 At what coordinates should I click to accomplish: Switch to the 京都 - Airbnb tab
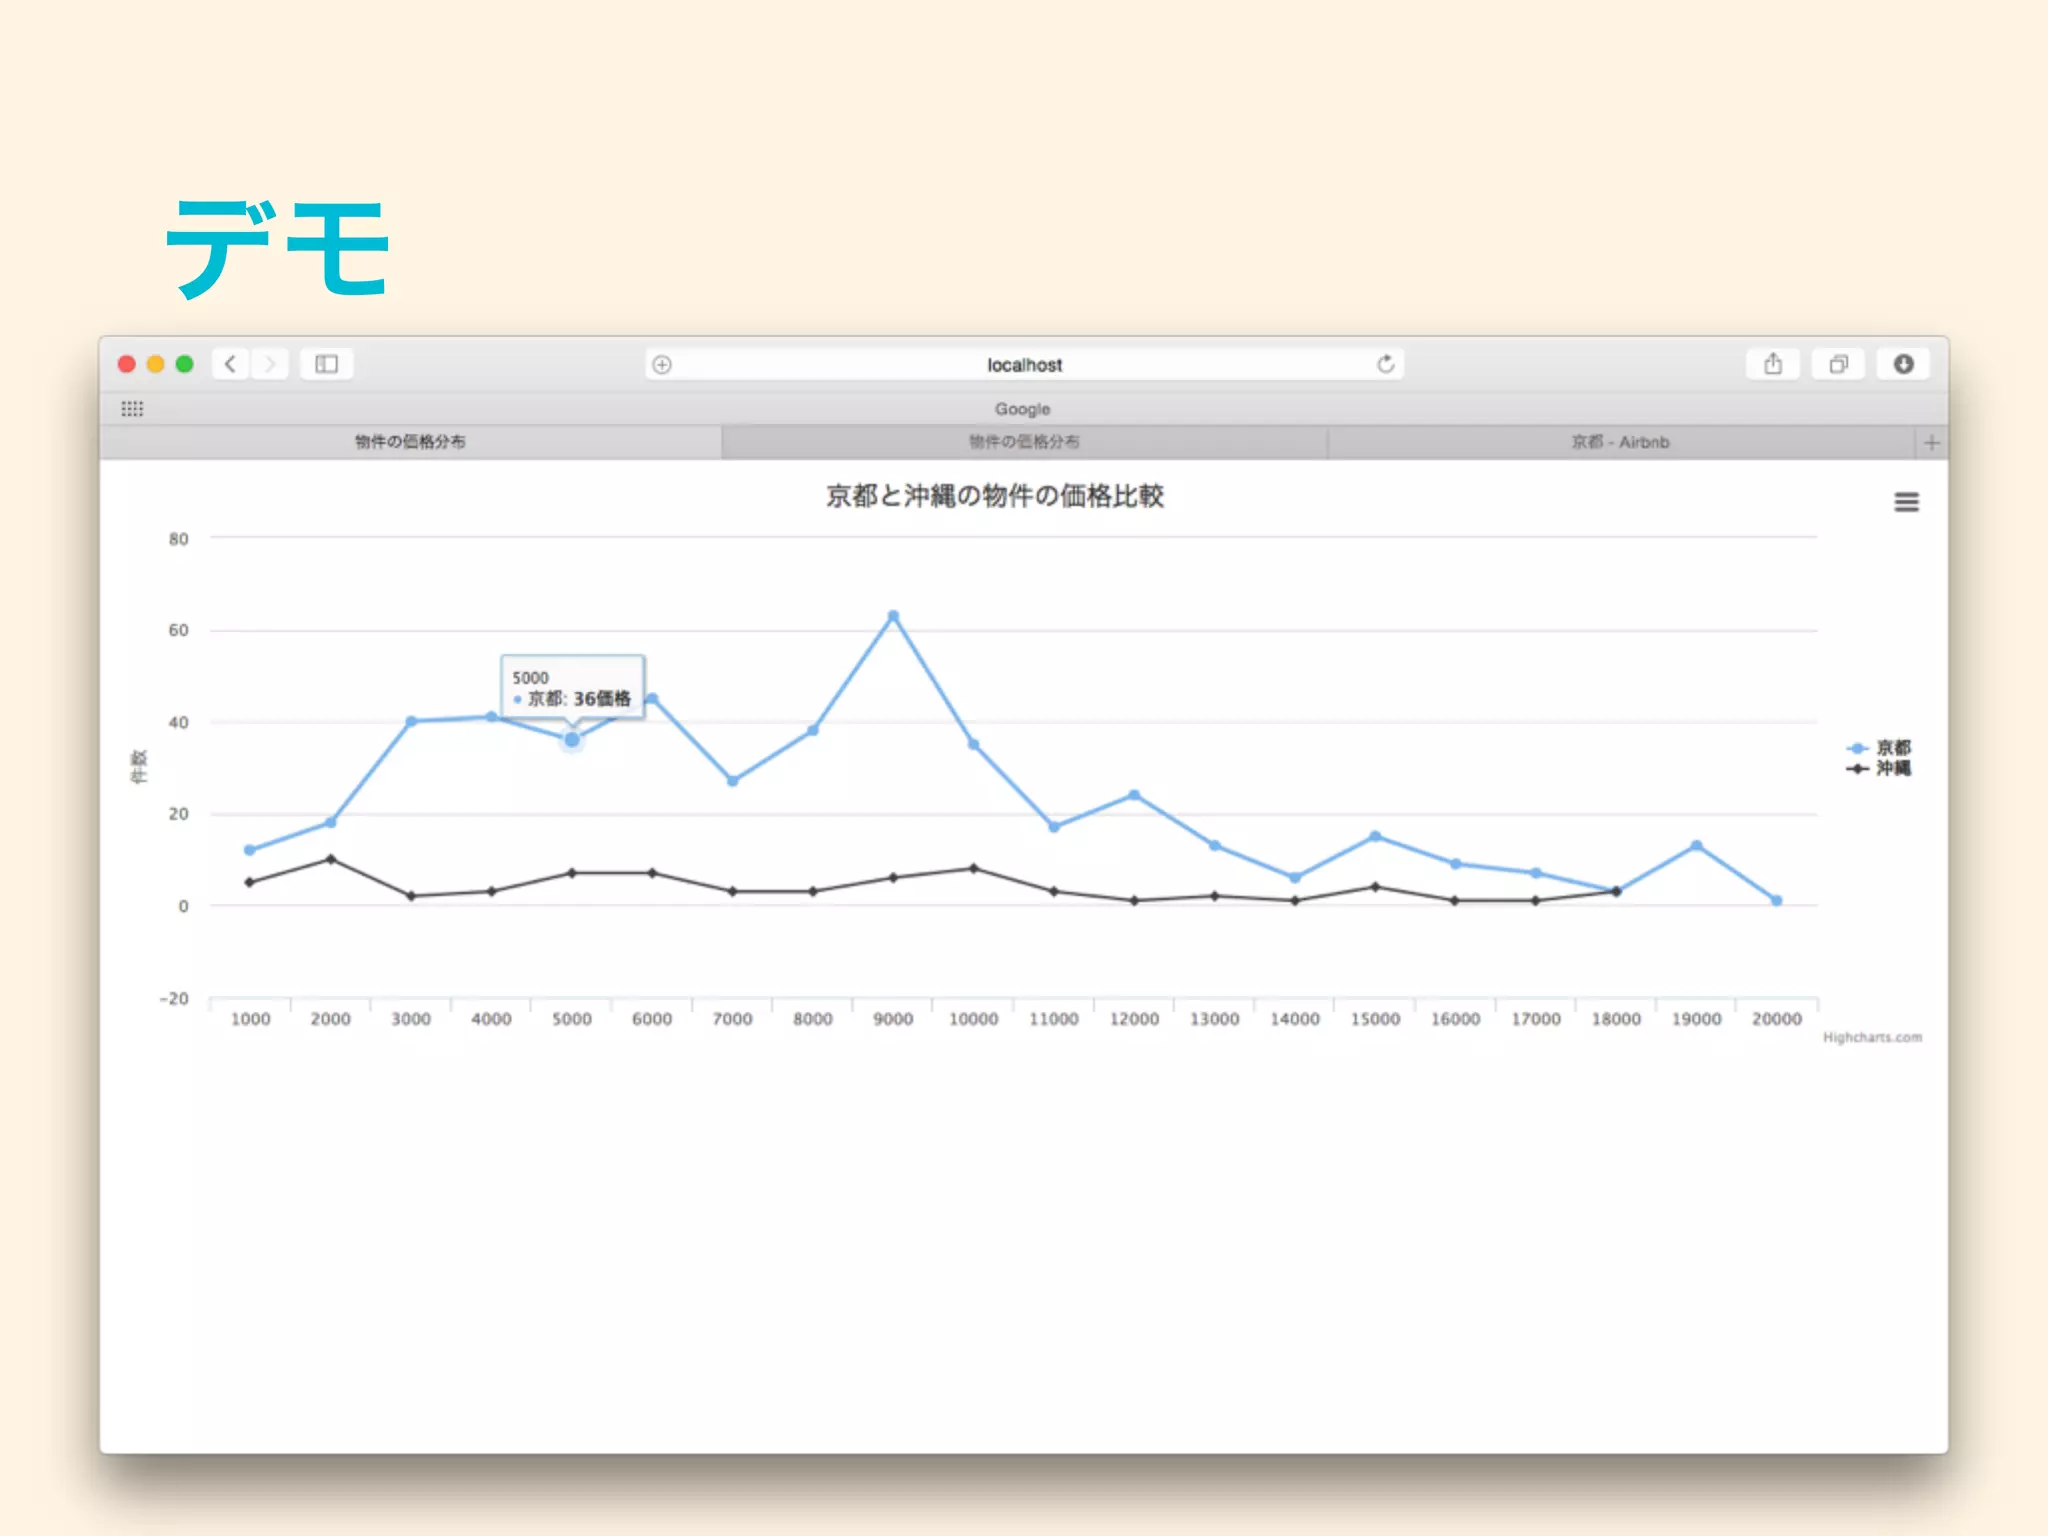(1620, 442)
